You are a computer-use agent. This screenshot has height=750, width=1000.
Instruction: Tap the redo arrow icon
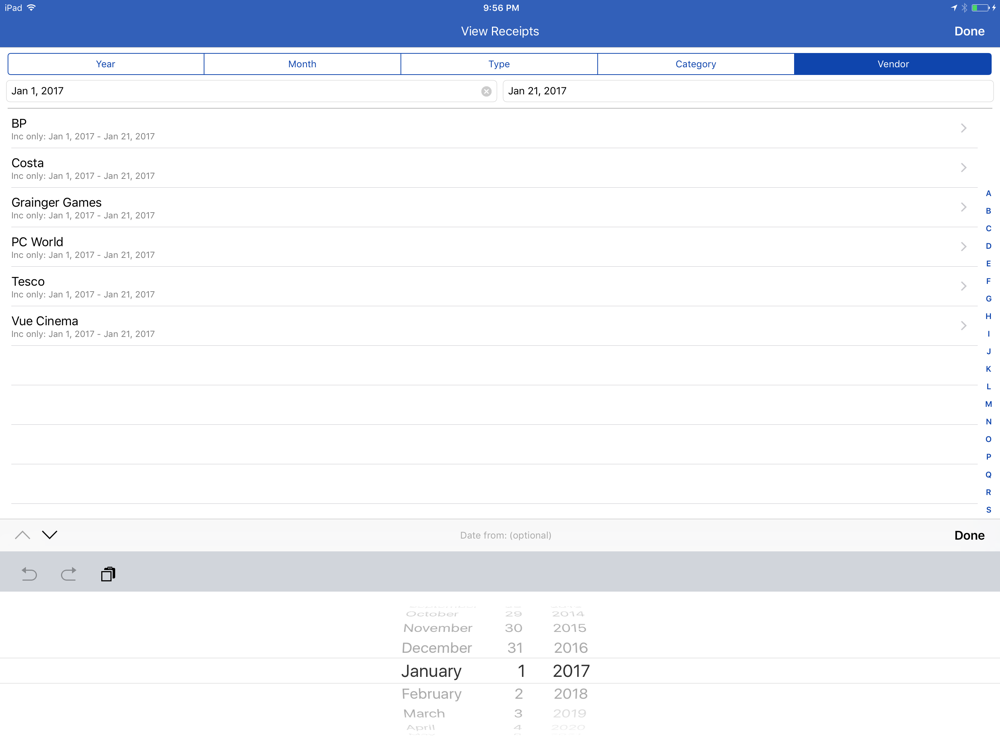tap(68, 574)
